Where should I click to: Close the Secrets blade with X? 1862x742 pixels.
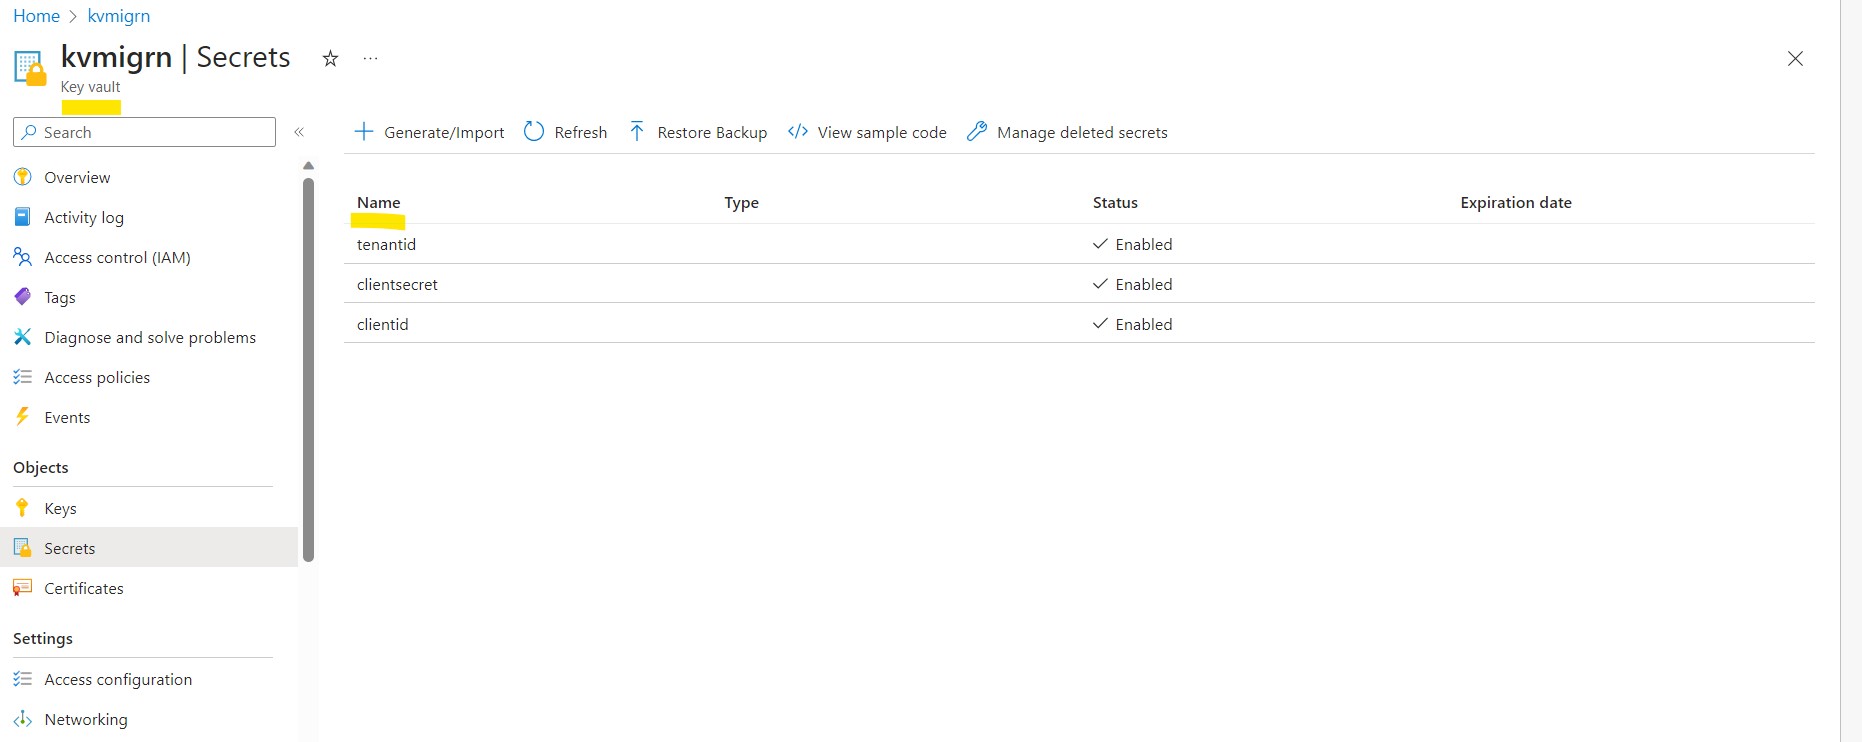pyautogui.click(x=1795, y=58)
